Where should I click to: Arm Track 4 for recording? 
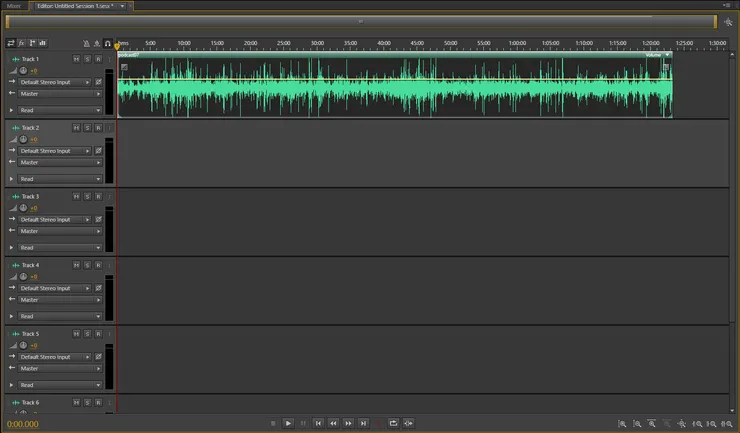point(98,265)
